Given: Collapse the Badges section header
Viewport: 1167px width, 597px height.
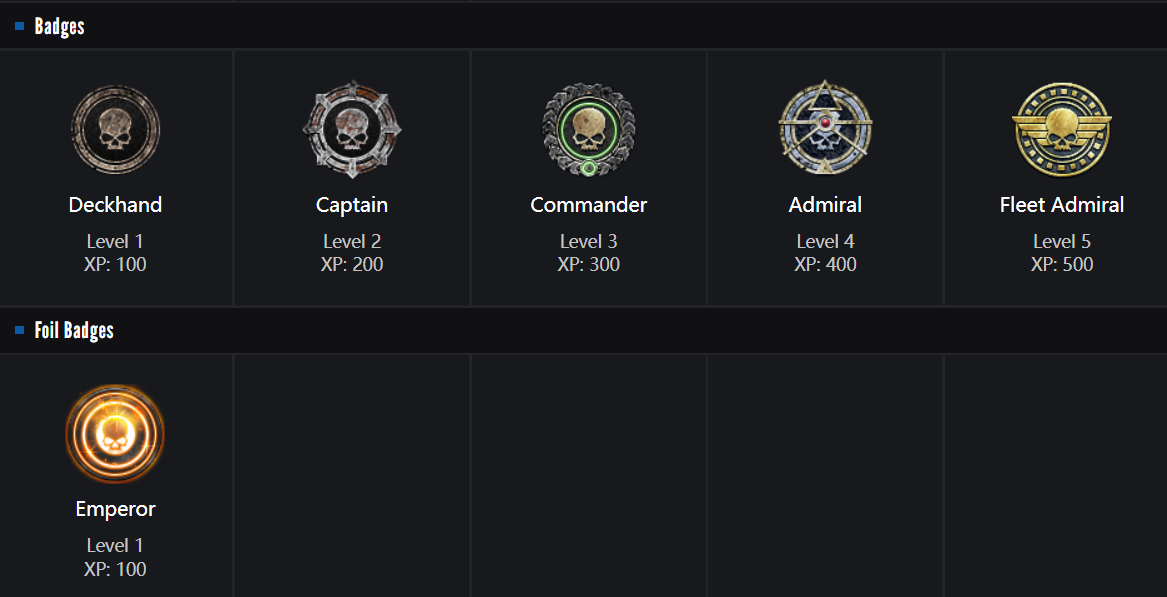Looking at the screenshot, I should click(60, 27).
